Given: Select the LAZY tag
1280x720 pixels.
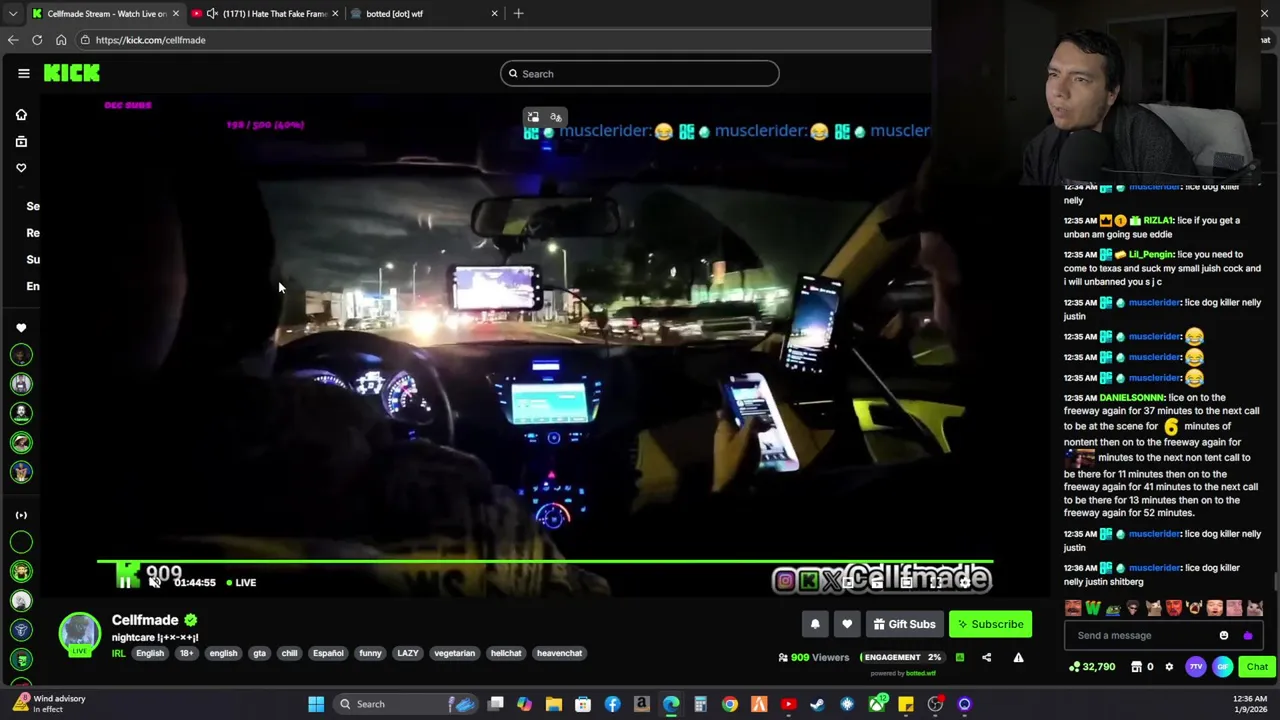Looking at the screenshot, I should click(x=408, y=653).
